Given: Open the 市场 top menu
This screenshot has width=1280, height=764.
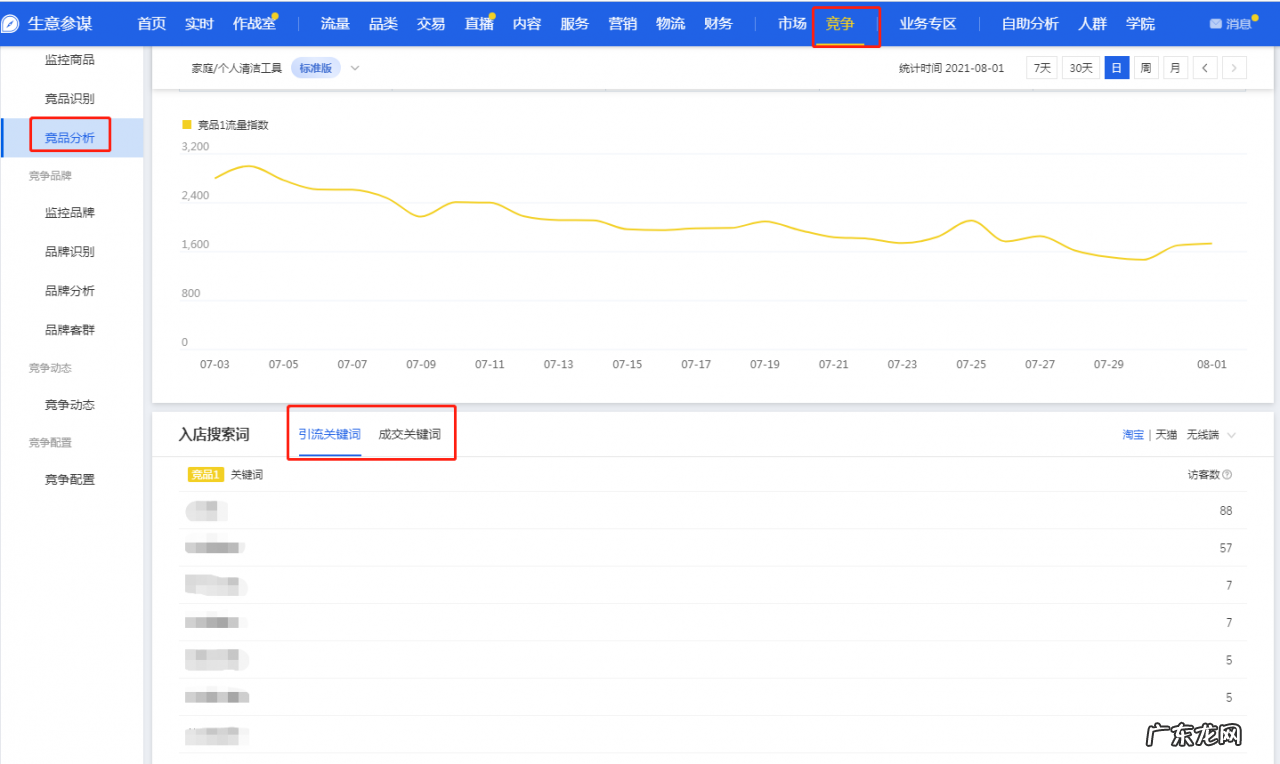Looking at the screenshot, I should pos(792,24).
